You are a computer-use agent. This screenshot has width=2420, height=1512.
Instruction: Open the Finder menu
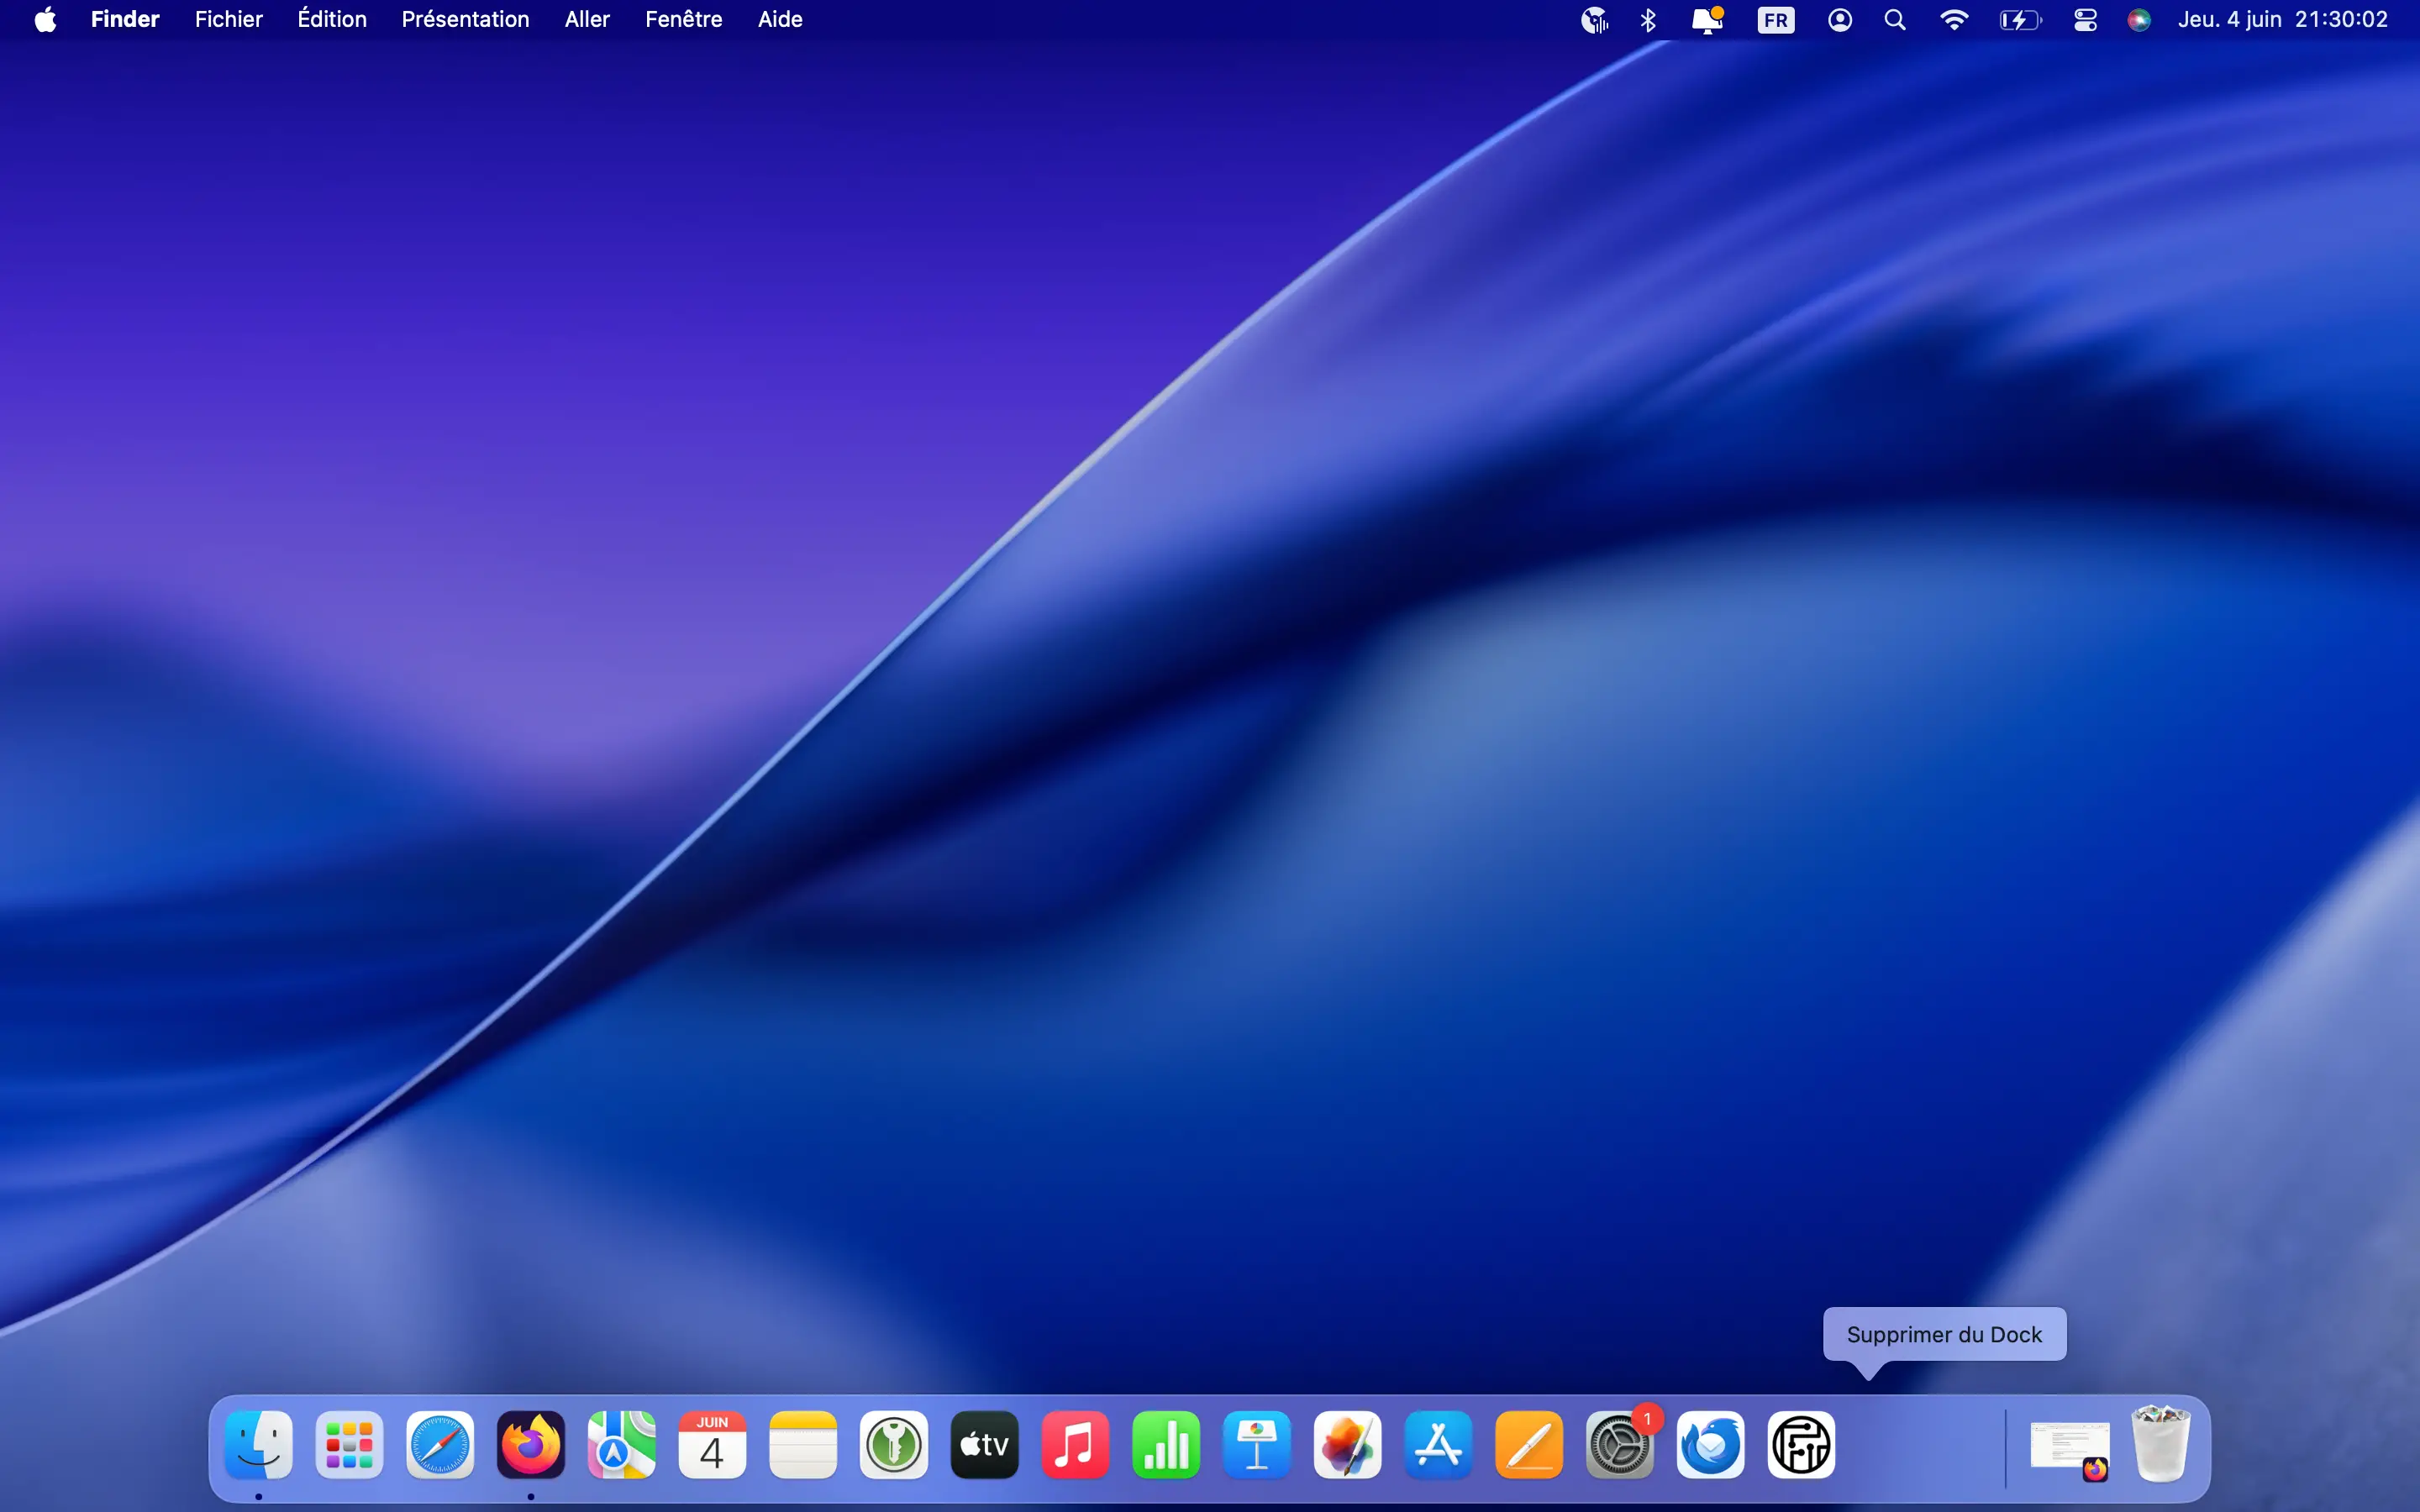[x=125, y=20]
